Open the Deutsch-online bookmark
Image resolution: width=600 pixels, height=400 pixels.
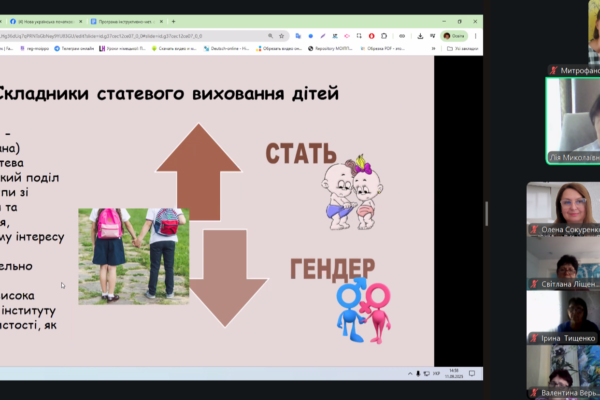(227, 49)
